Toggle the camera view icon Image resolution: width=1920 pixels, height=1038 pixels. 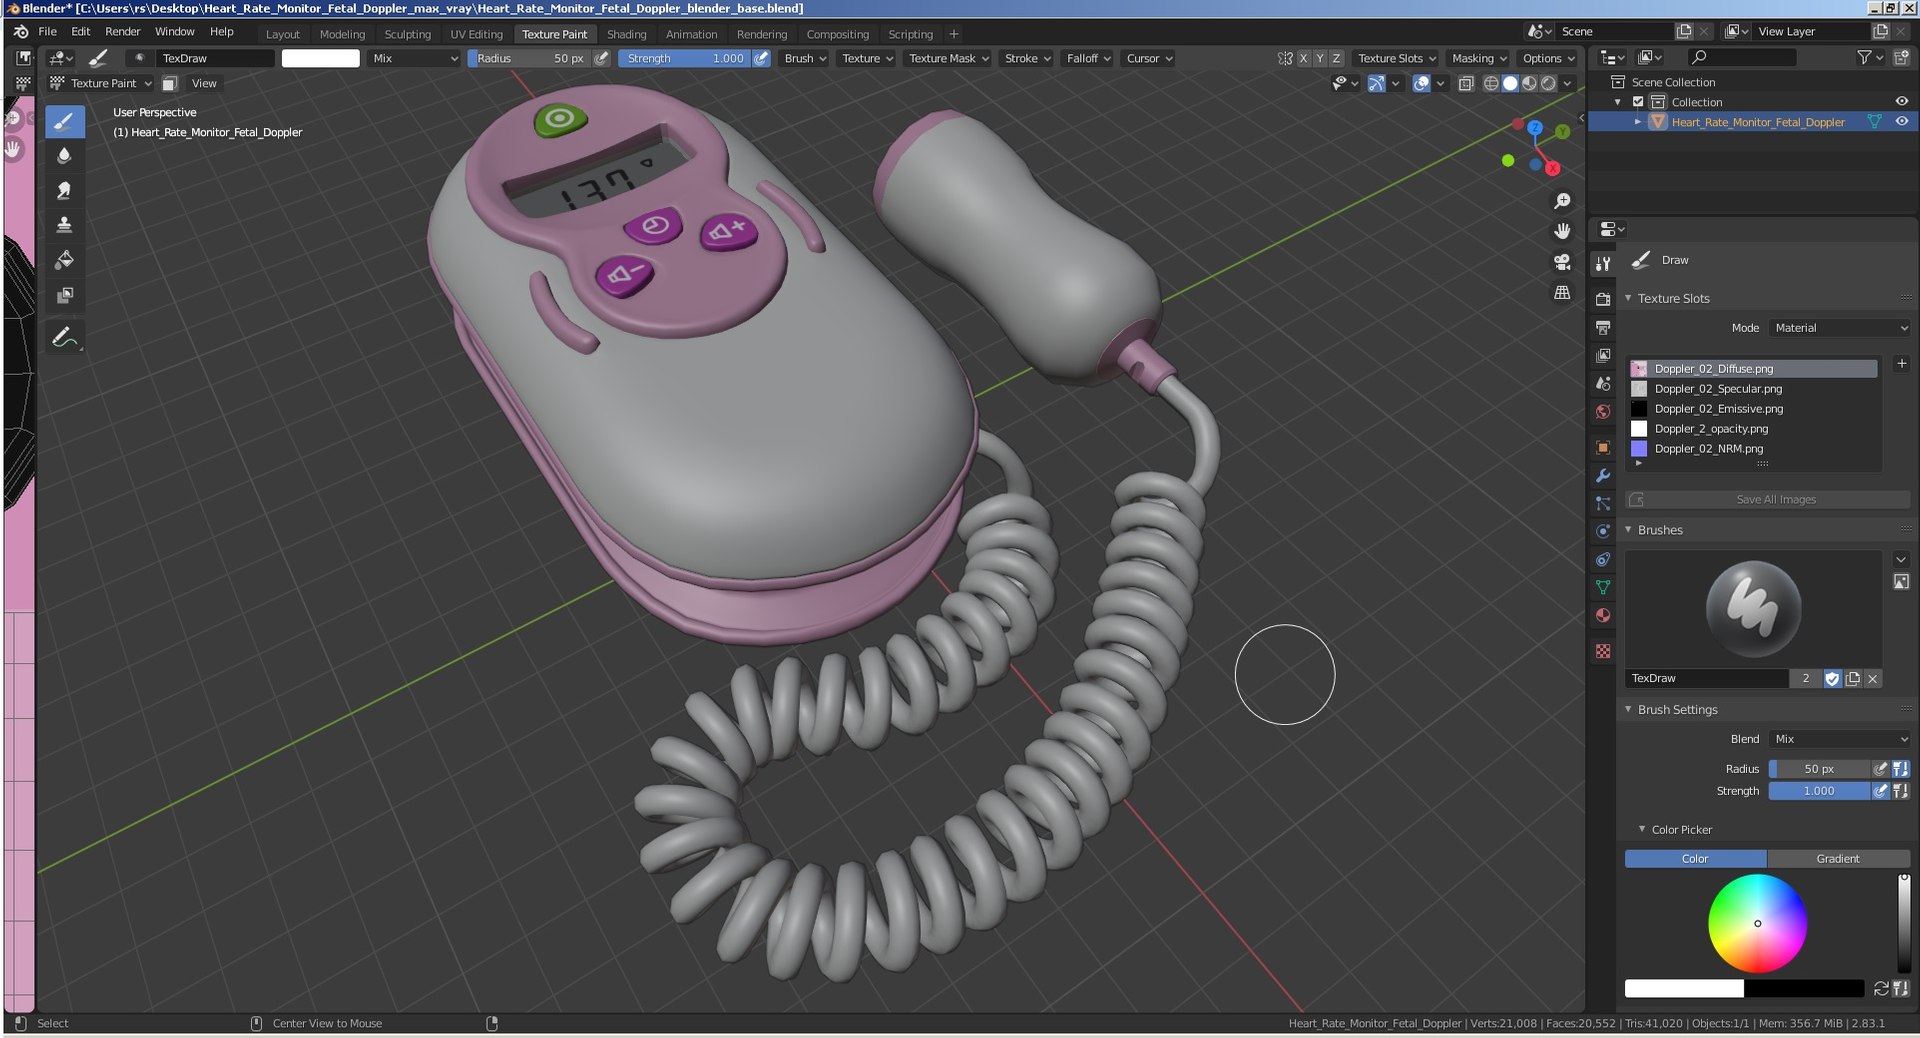(x=1562, y=262)
